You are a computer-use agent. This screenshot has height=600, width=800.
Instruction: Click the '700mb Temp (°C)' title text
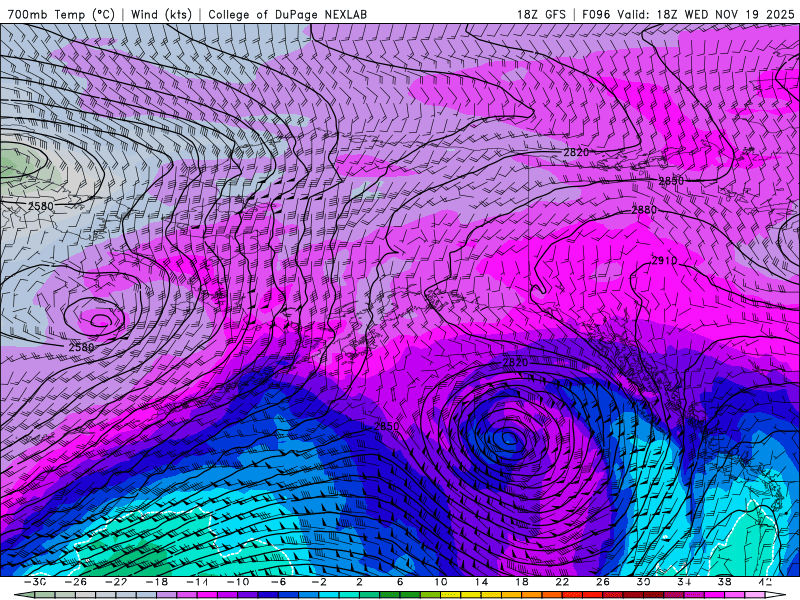(61, 14)
